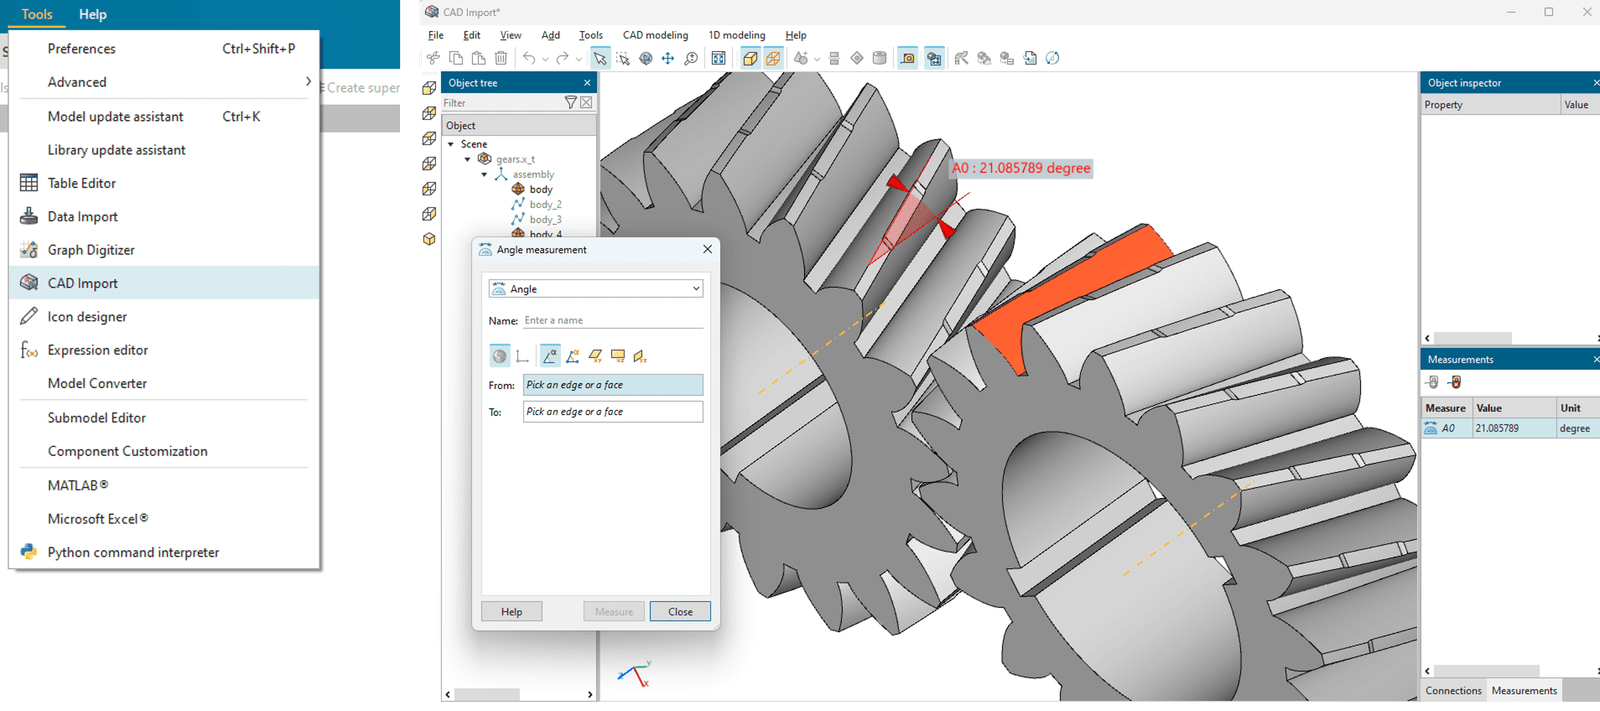
Task: Toggle orange wireframe cube display mode
Action: tap(773, 58)
